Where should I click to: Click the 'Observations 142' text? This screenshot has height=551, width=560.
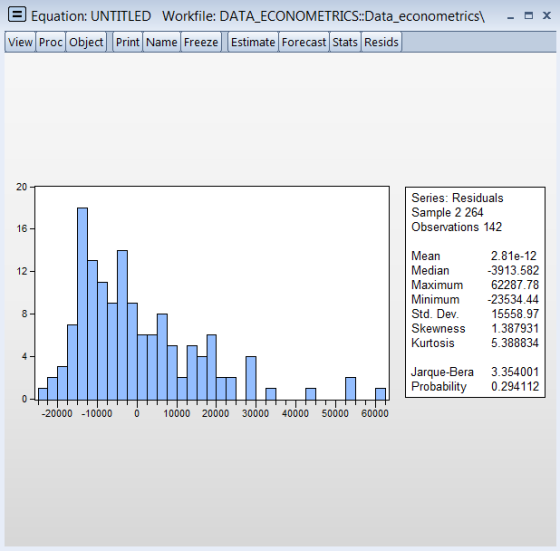coord(456,227)
